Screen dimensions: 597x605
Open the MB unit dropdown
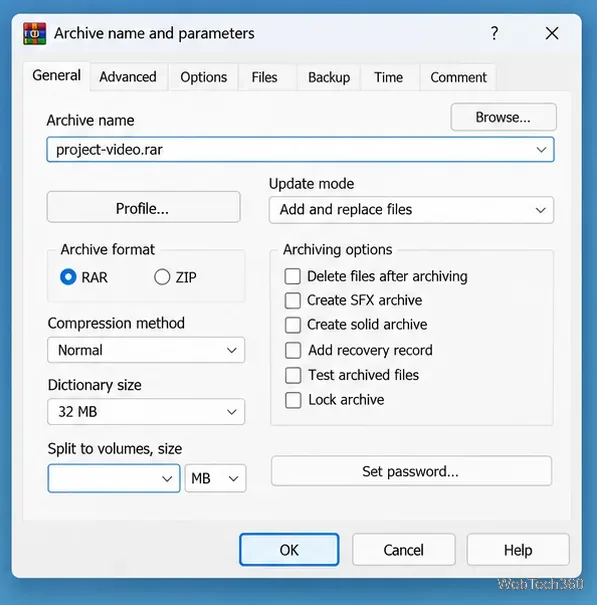(x=215, y=478)
